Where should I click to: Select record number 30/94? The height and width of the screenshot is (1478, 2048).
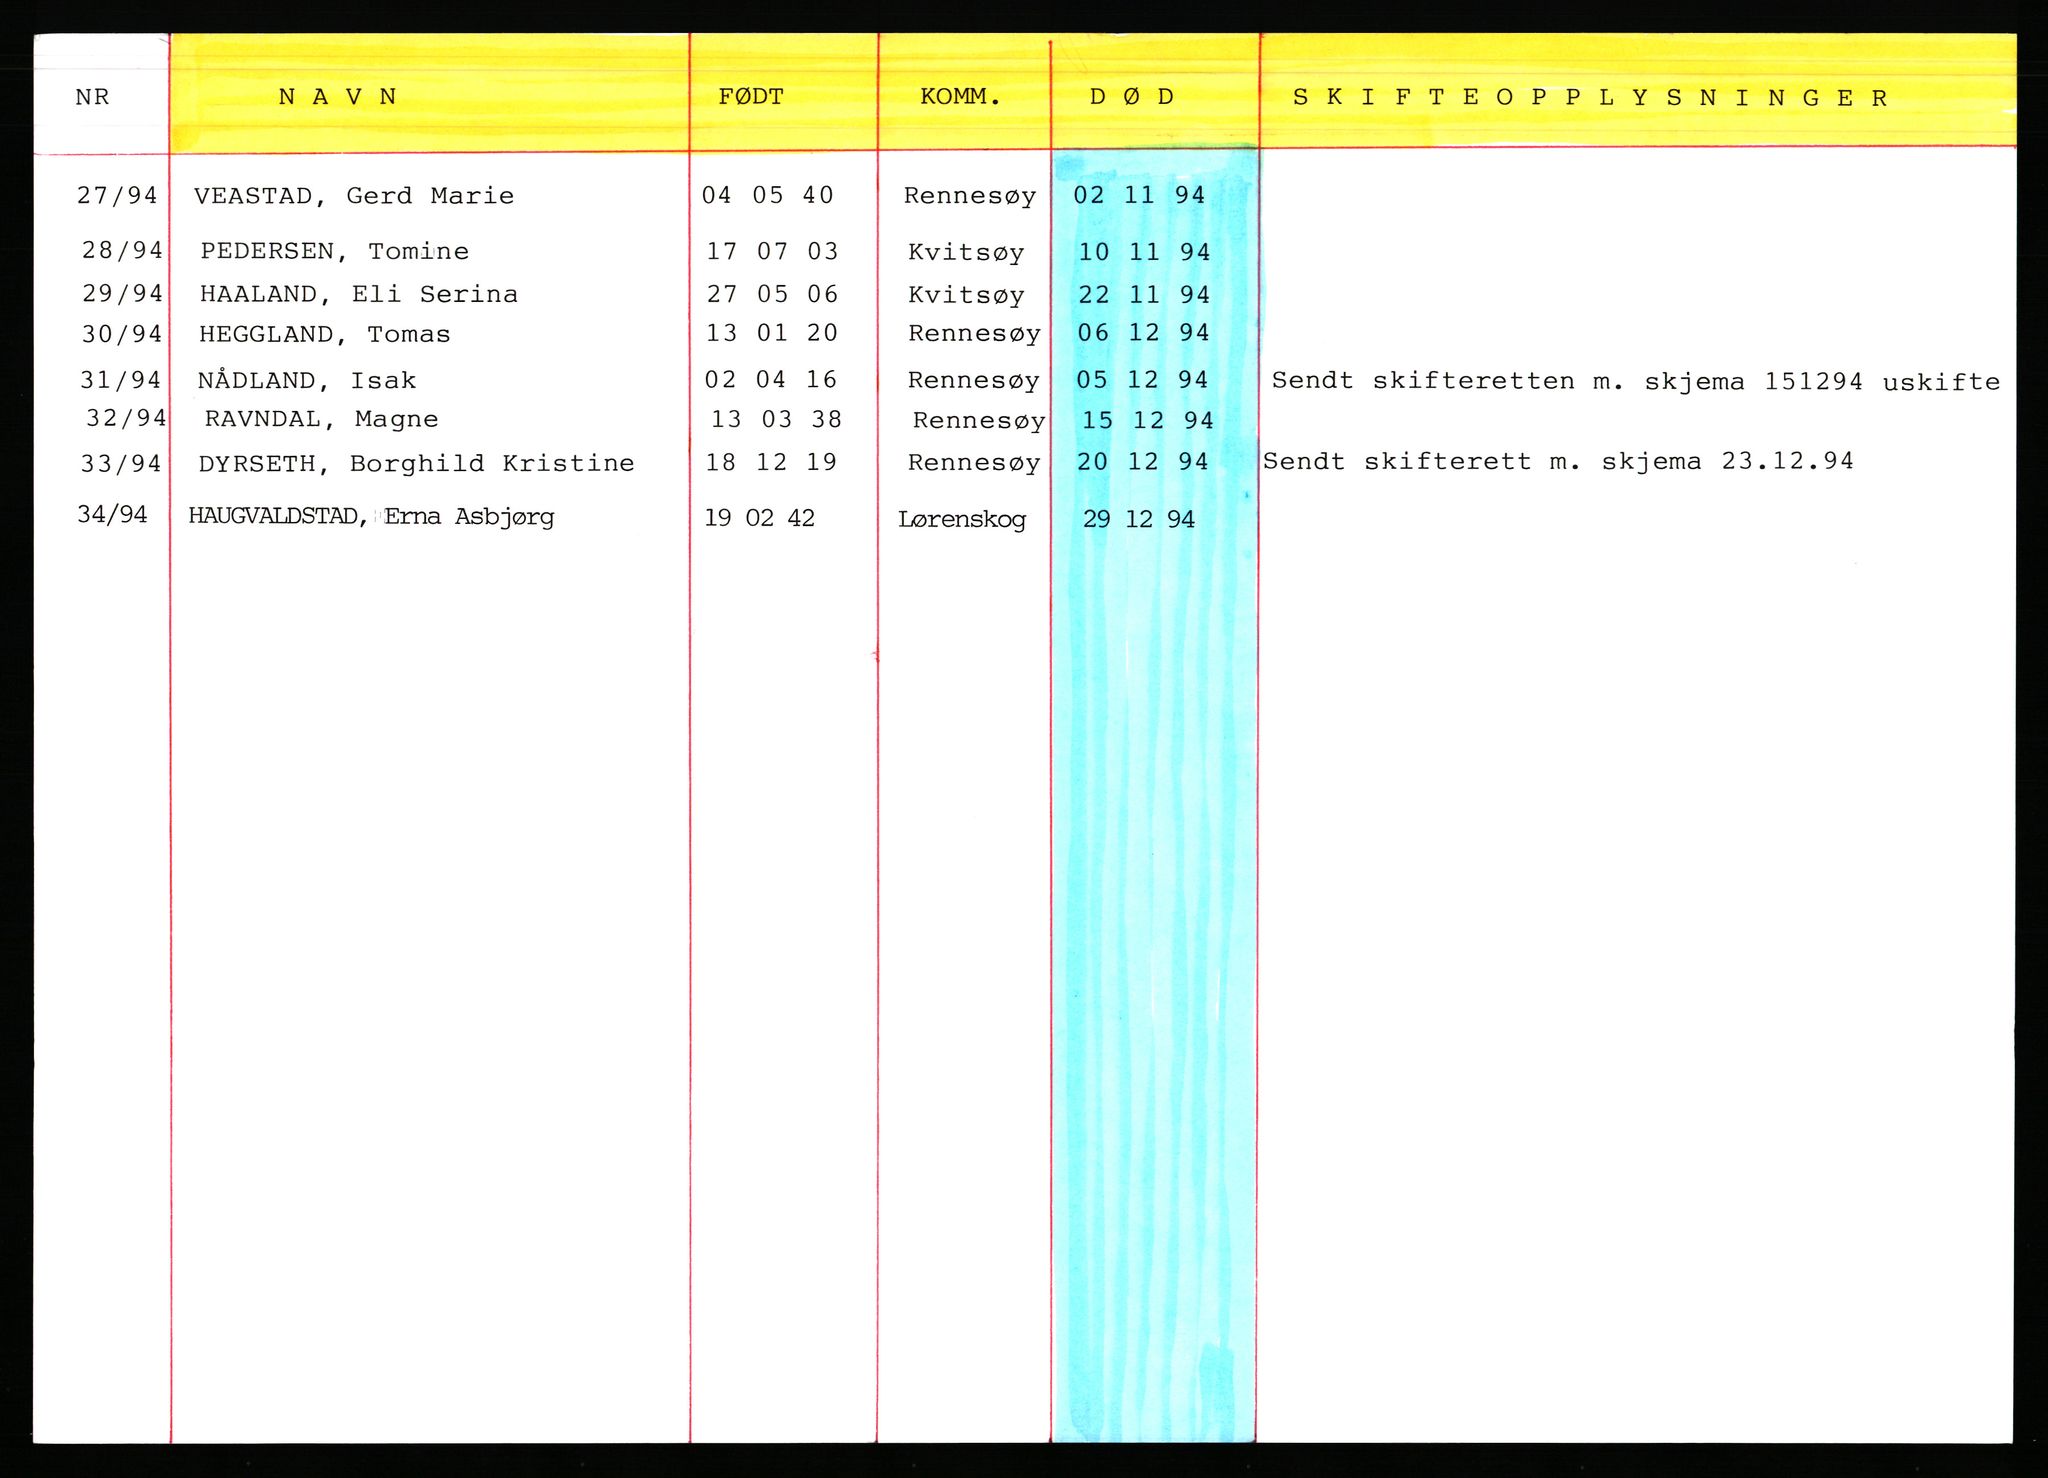tap(122, 334)
